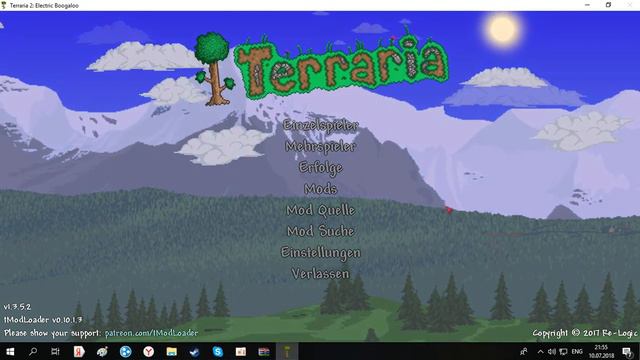640x360 pixels.
Task: Open Yandex Browser taskbar icon
Action: click(149, 351)
